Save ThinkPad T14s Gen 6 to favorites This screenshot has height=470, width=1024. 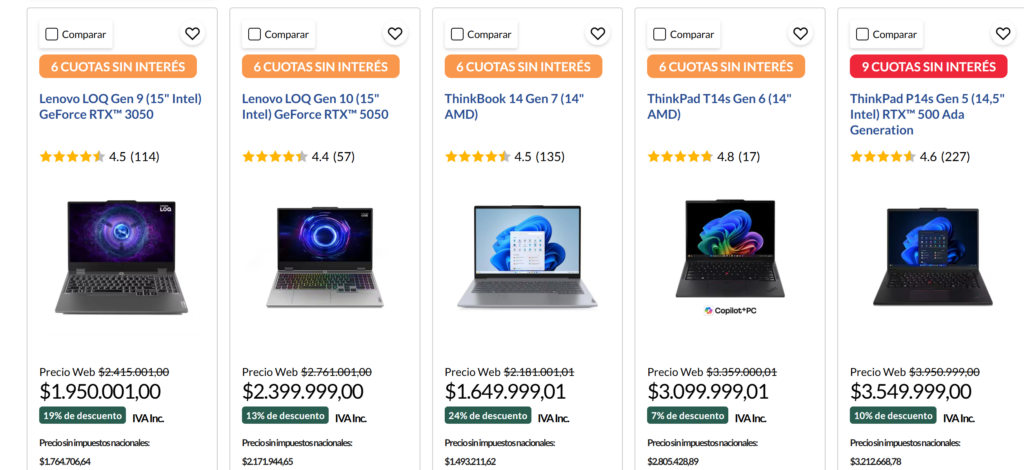point(800,34)
